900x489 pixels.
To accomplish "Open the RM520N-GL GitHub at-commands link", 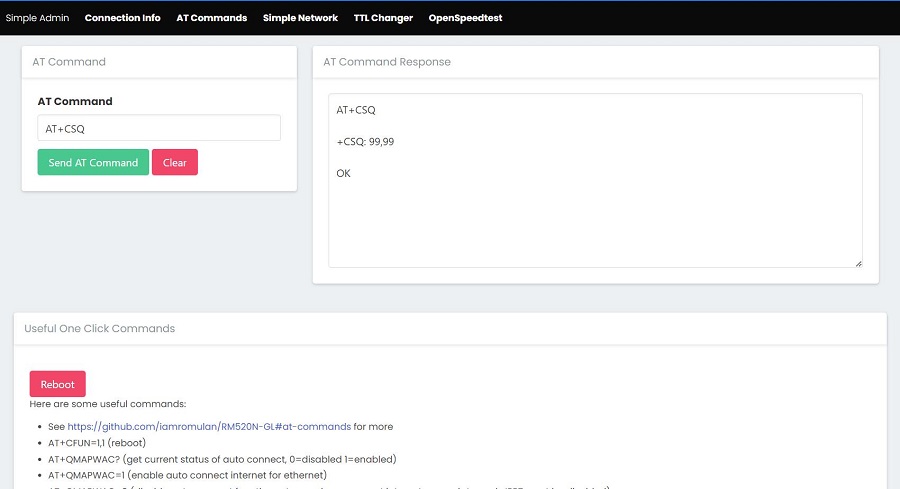I will (x=209, y=426).
